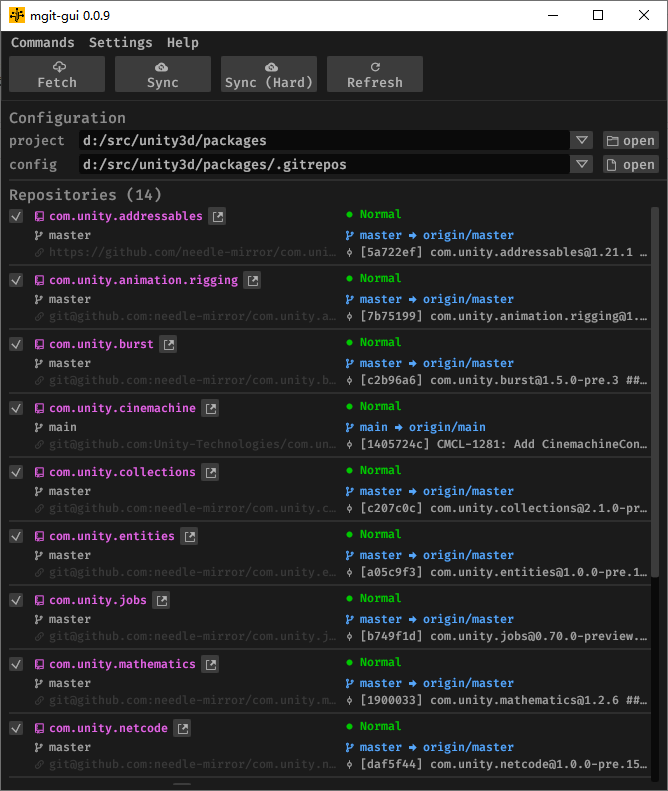Click master → origin/master for com.unity.burst
668x791 pixels.
pos(436,363)
